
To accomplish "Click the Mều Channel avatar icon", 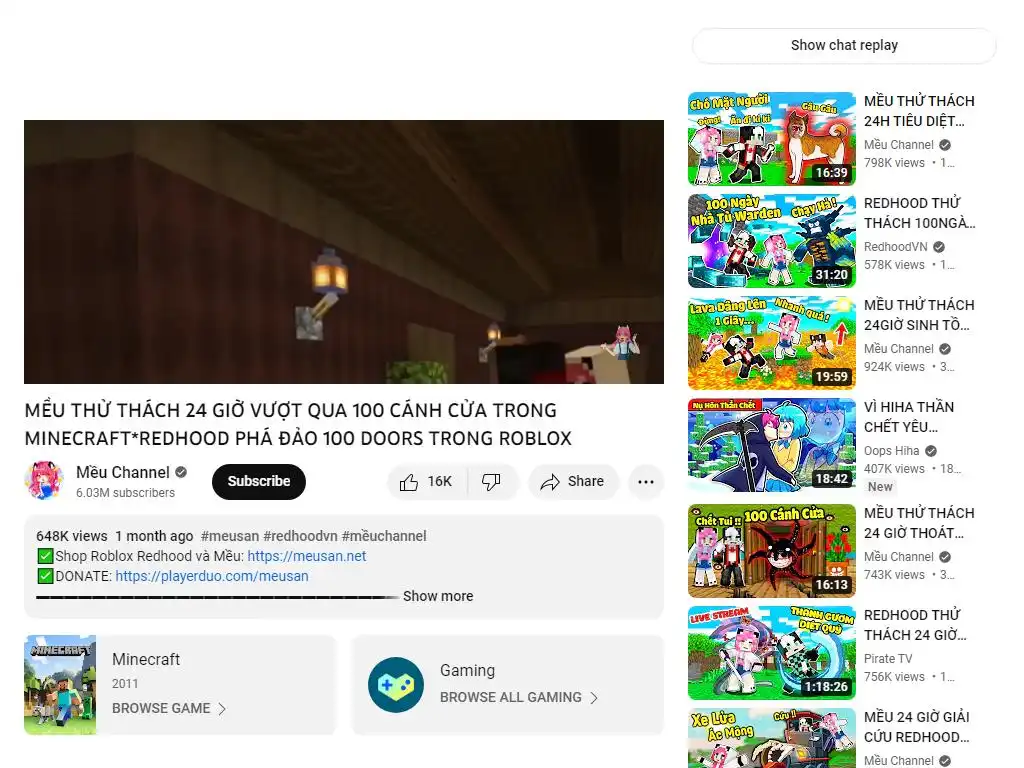I will coord(44,481).
